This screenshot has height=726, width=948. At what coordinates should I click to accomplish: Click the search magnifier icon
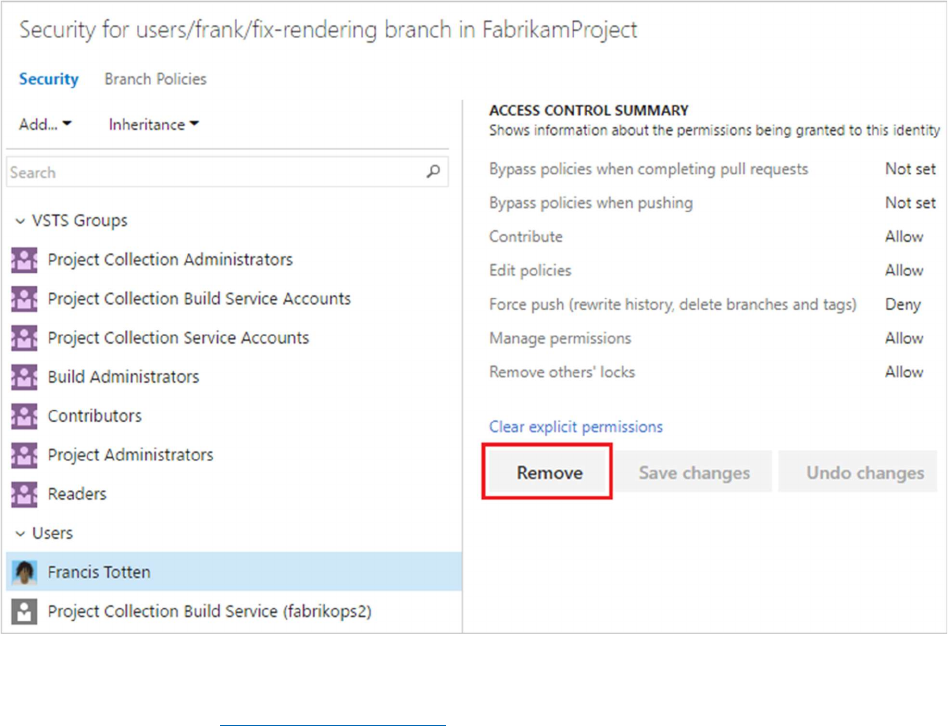[x=433, y=172]
